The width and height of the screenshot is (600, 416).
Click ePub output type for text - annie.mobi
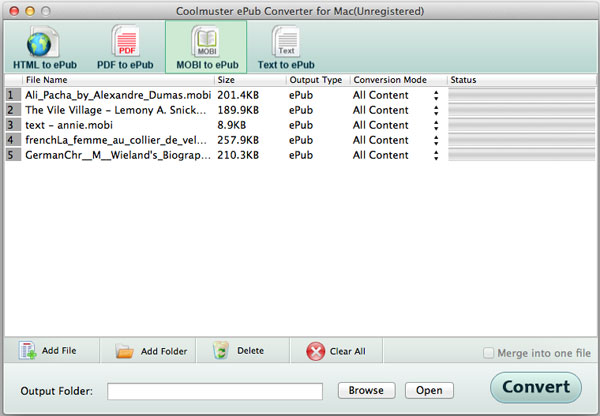point(301,125)
